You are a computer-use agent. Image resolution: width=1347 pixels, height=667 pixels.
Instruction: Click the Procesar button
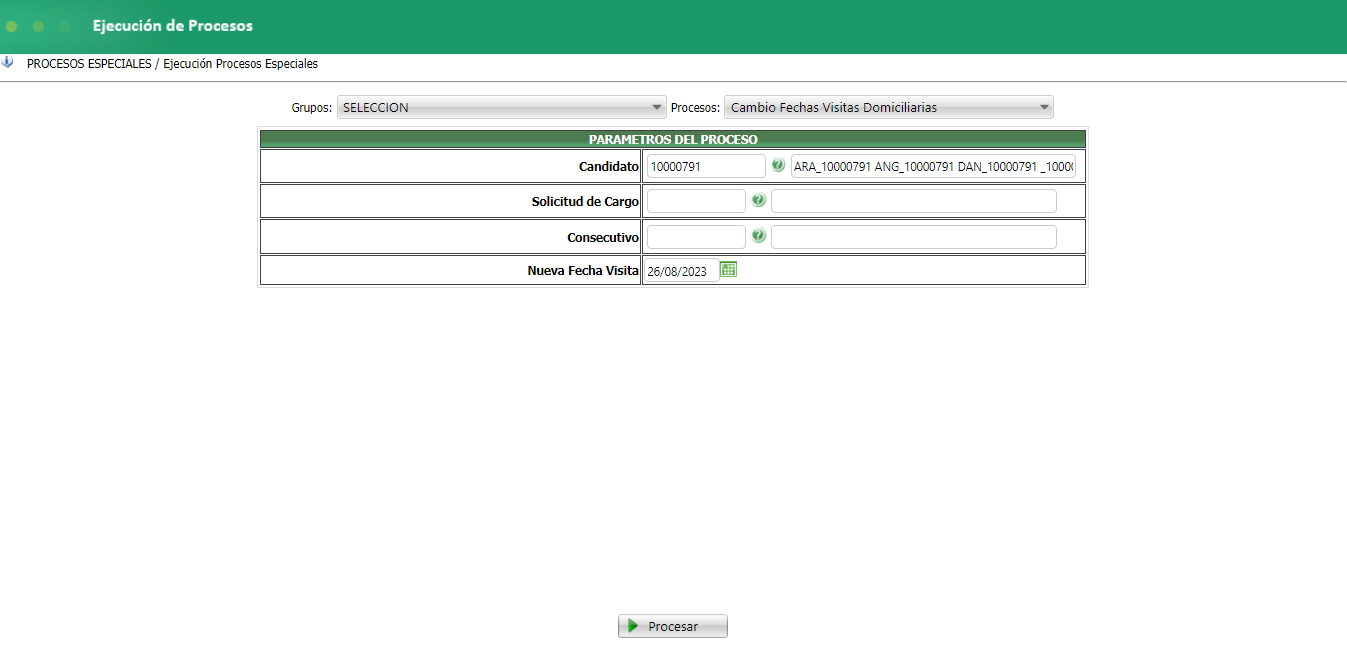[673, 626]
